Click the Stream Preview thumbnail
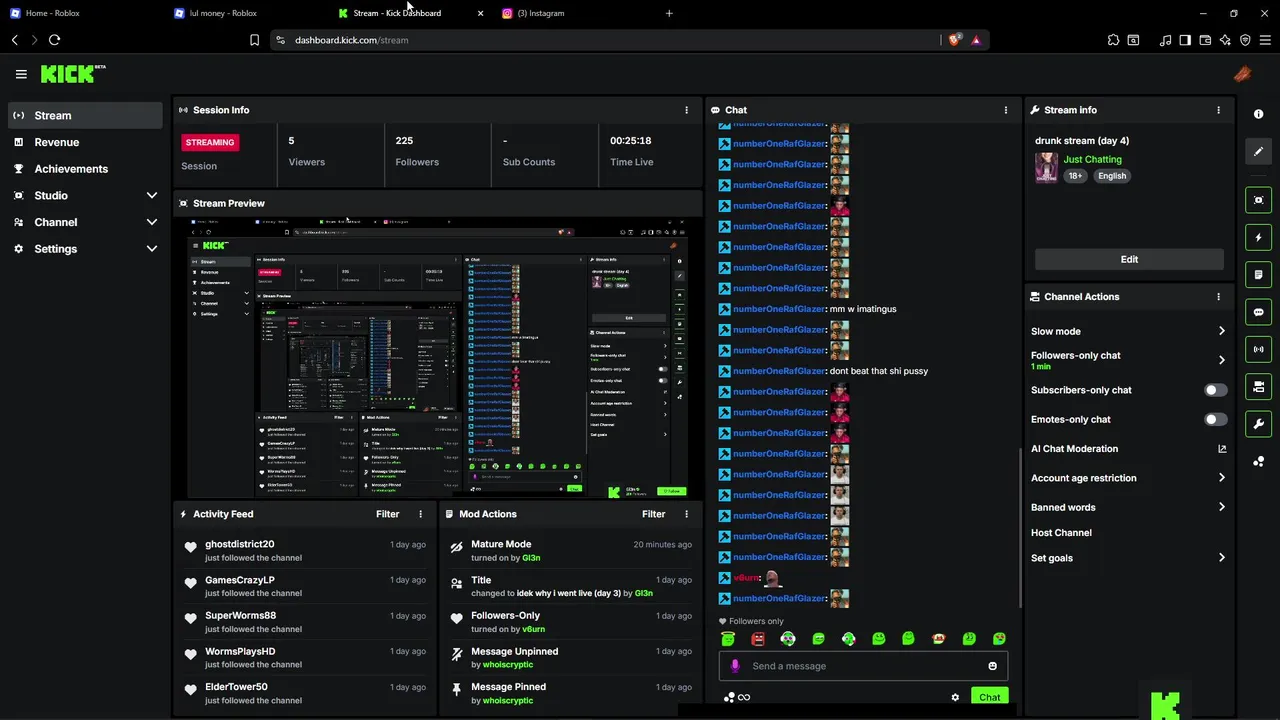The image size is (1280, 720). (x=438, y=357)
